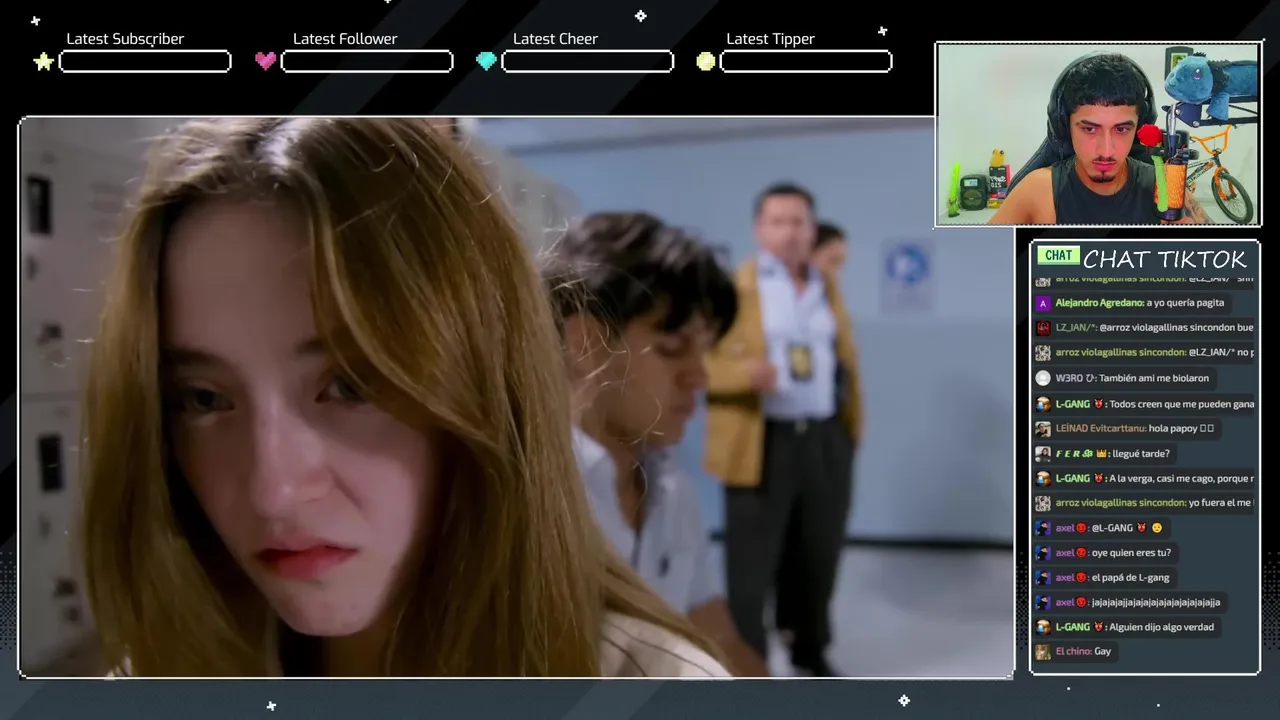
Task: Click El chino's avatar in chat
Action: (x=1043, y=652)
